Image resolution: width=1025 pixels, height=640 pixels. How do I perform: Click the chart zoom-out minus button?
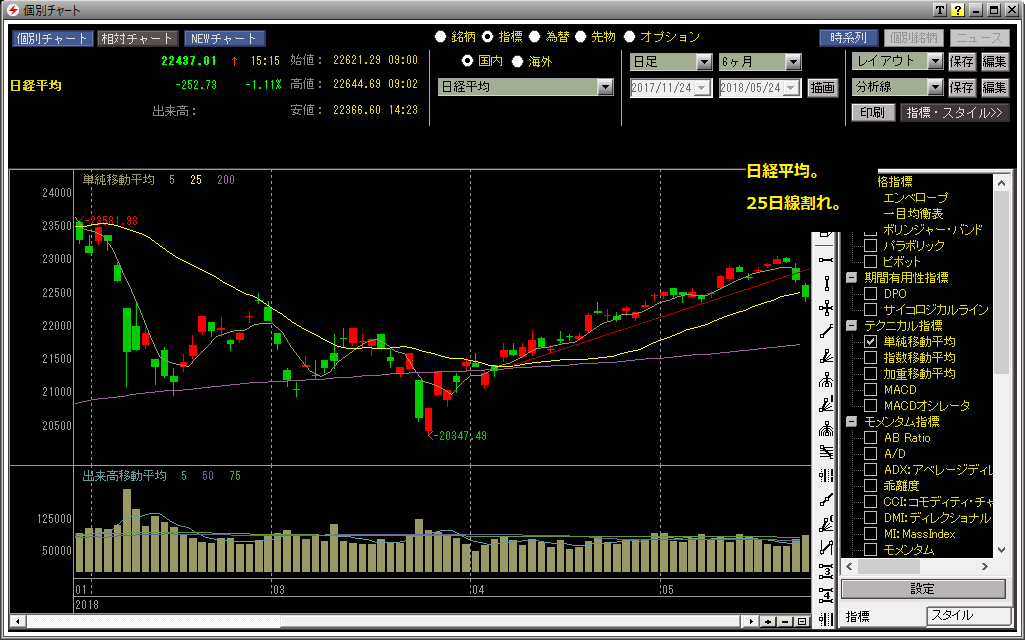(x=785, y=621)
